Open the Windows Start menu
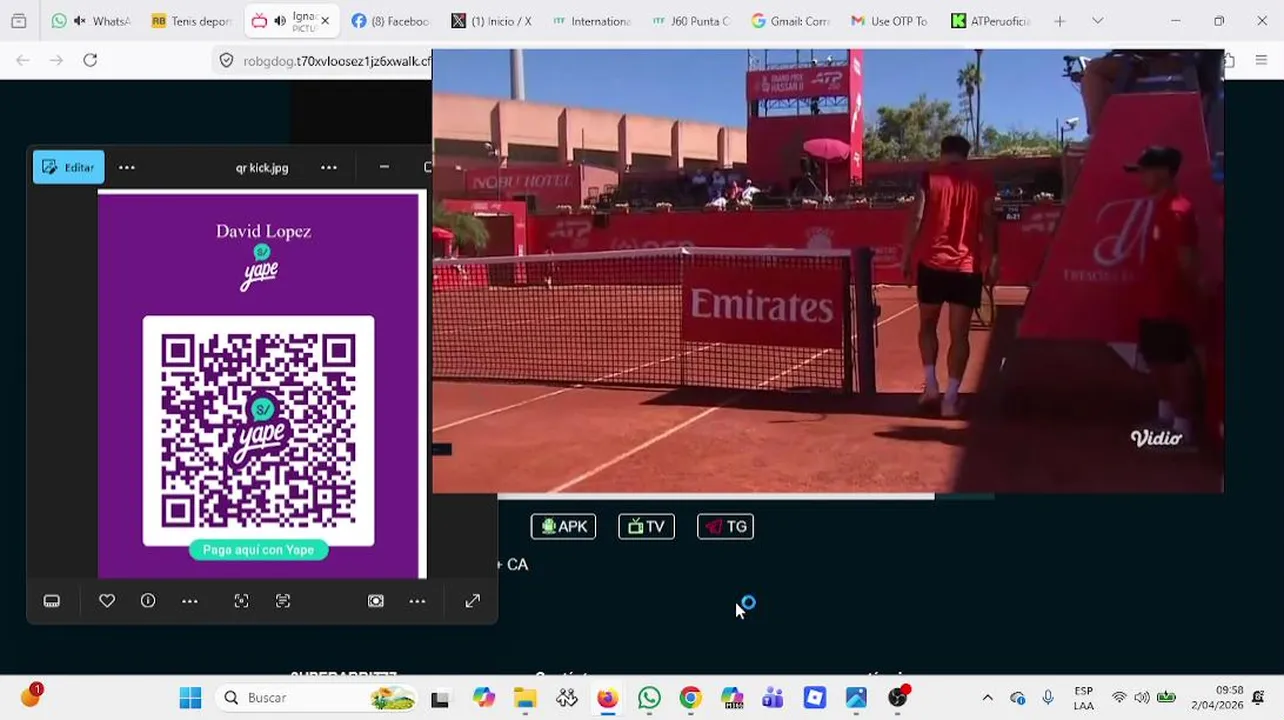Screen dimensions: 1284x720 click(190, 698)
